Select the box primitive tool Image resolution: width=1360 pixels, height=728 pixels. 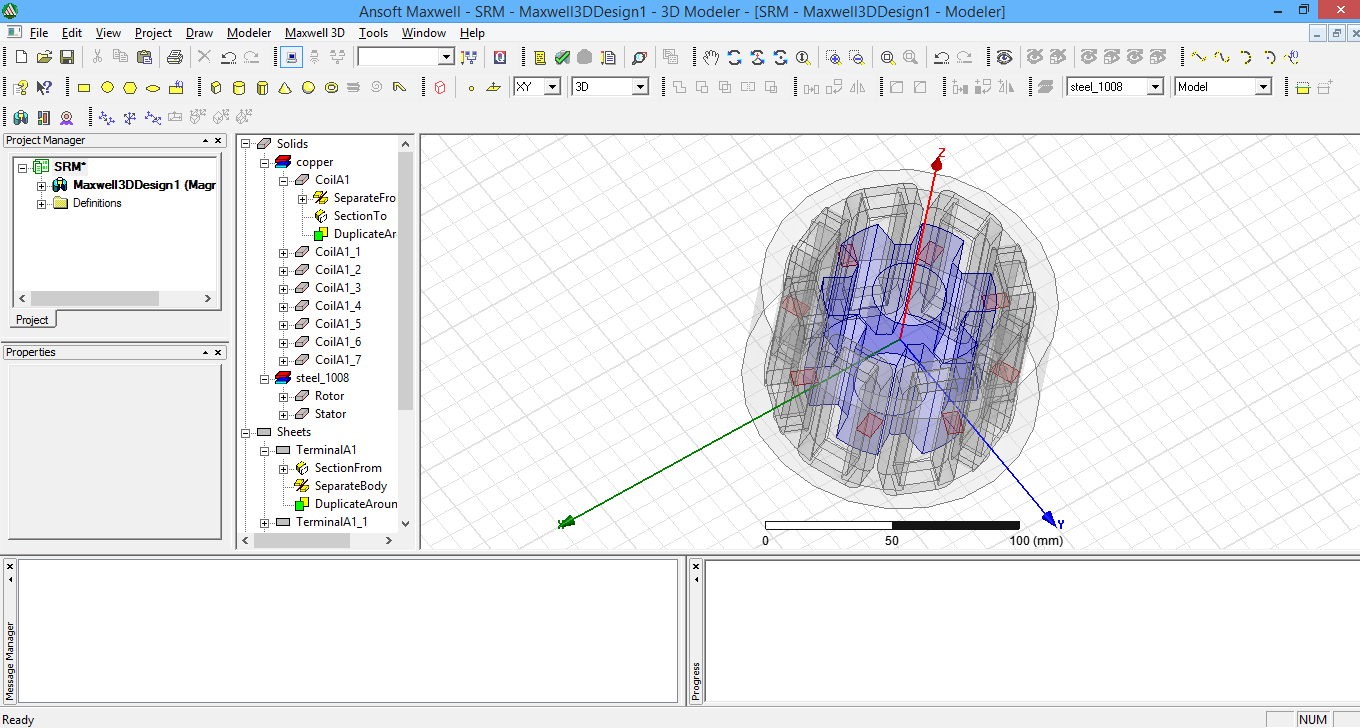pyautogui.click(x=216, y=87)
